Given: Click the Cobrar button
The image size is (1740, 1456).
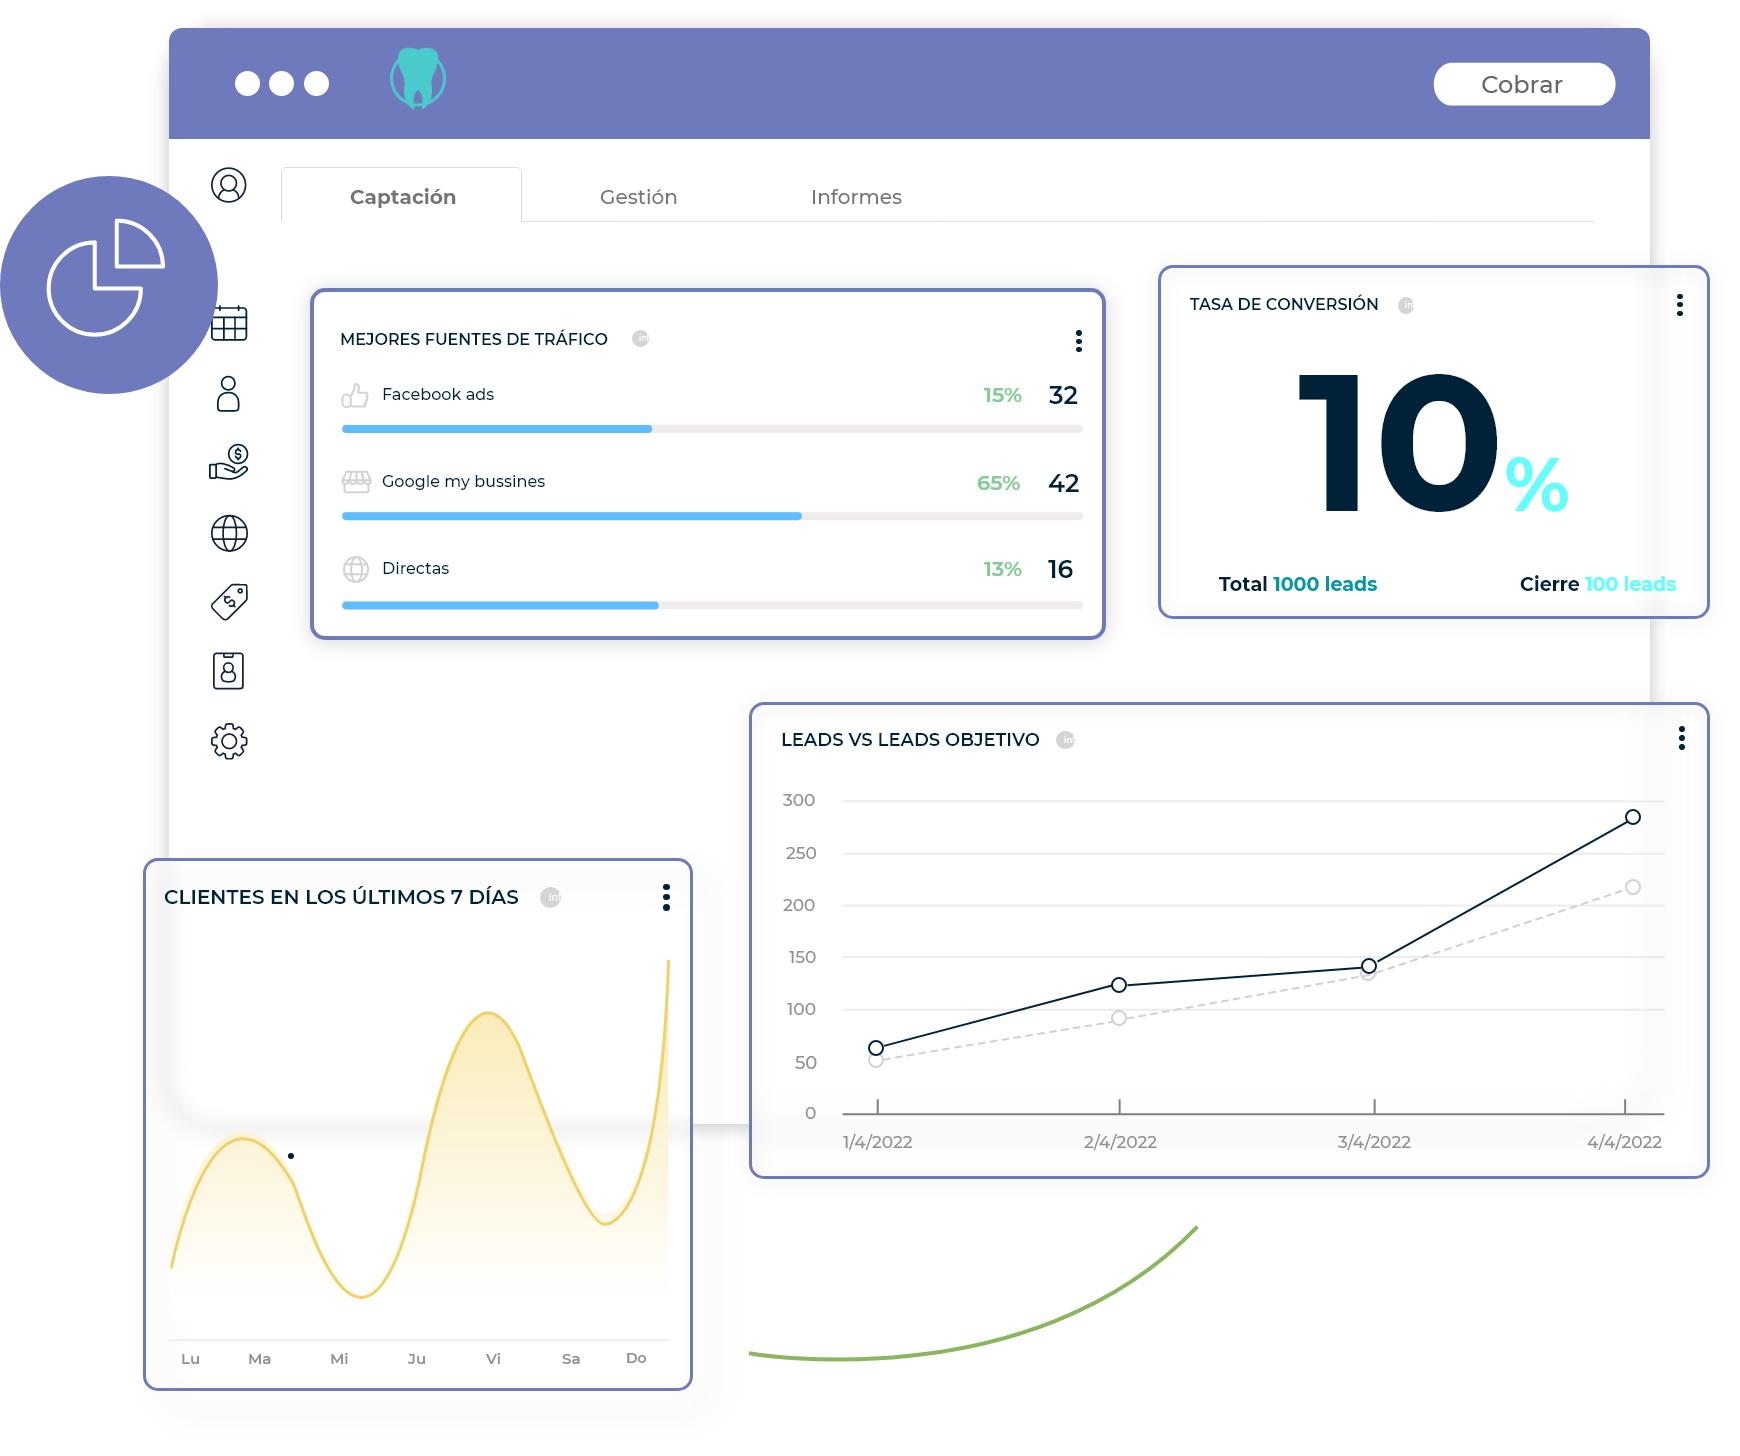Looking at the screenshot, I should click(1524, 84).
